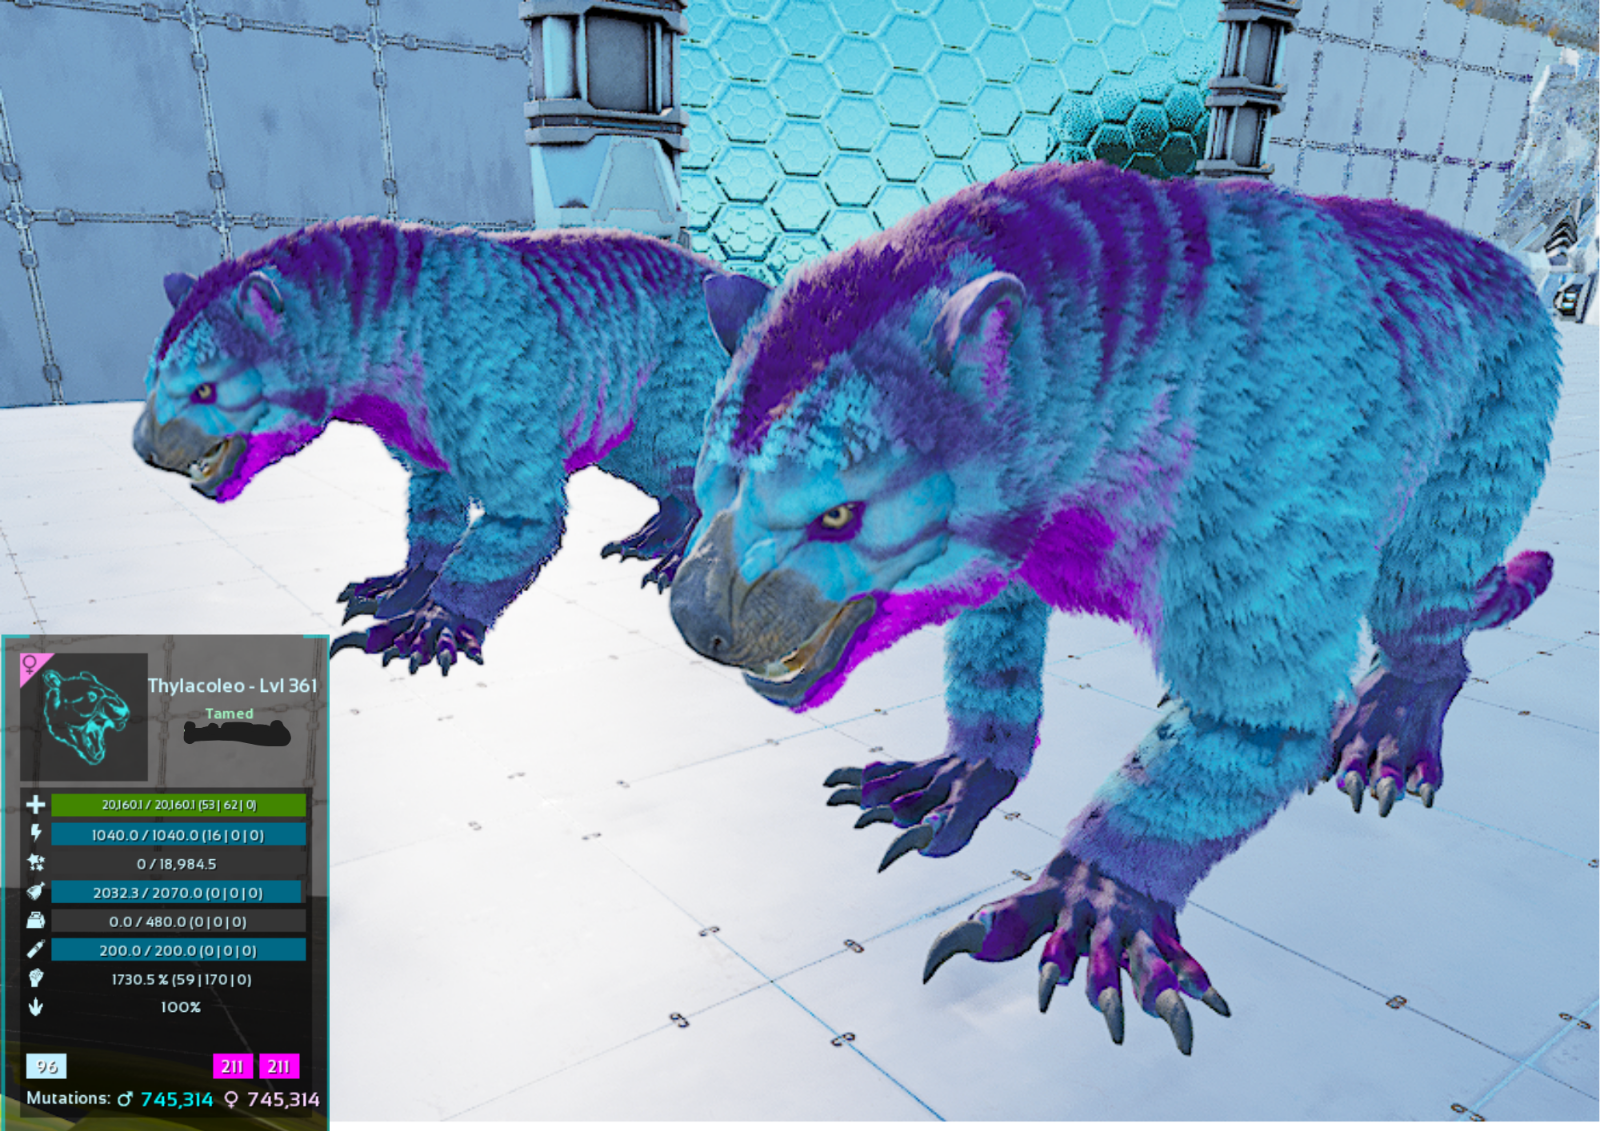This screenshot has width=1600, height=1131.
Task: Click the male symbol next to Mutations
Action: 124,1097
